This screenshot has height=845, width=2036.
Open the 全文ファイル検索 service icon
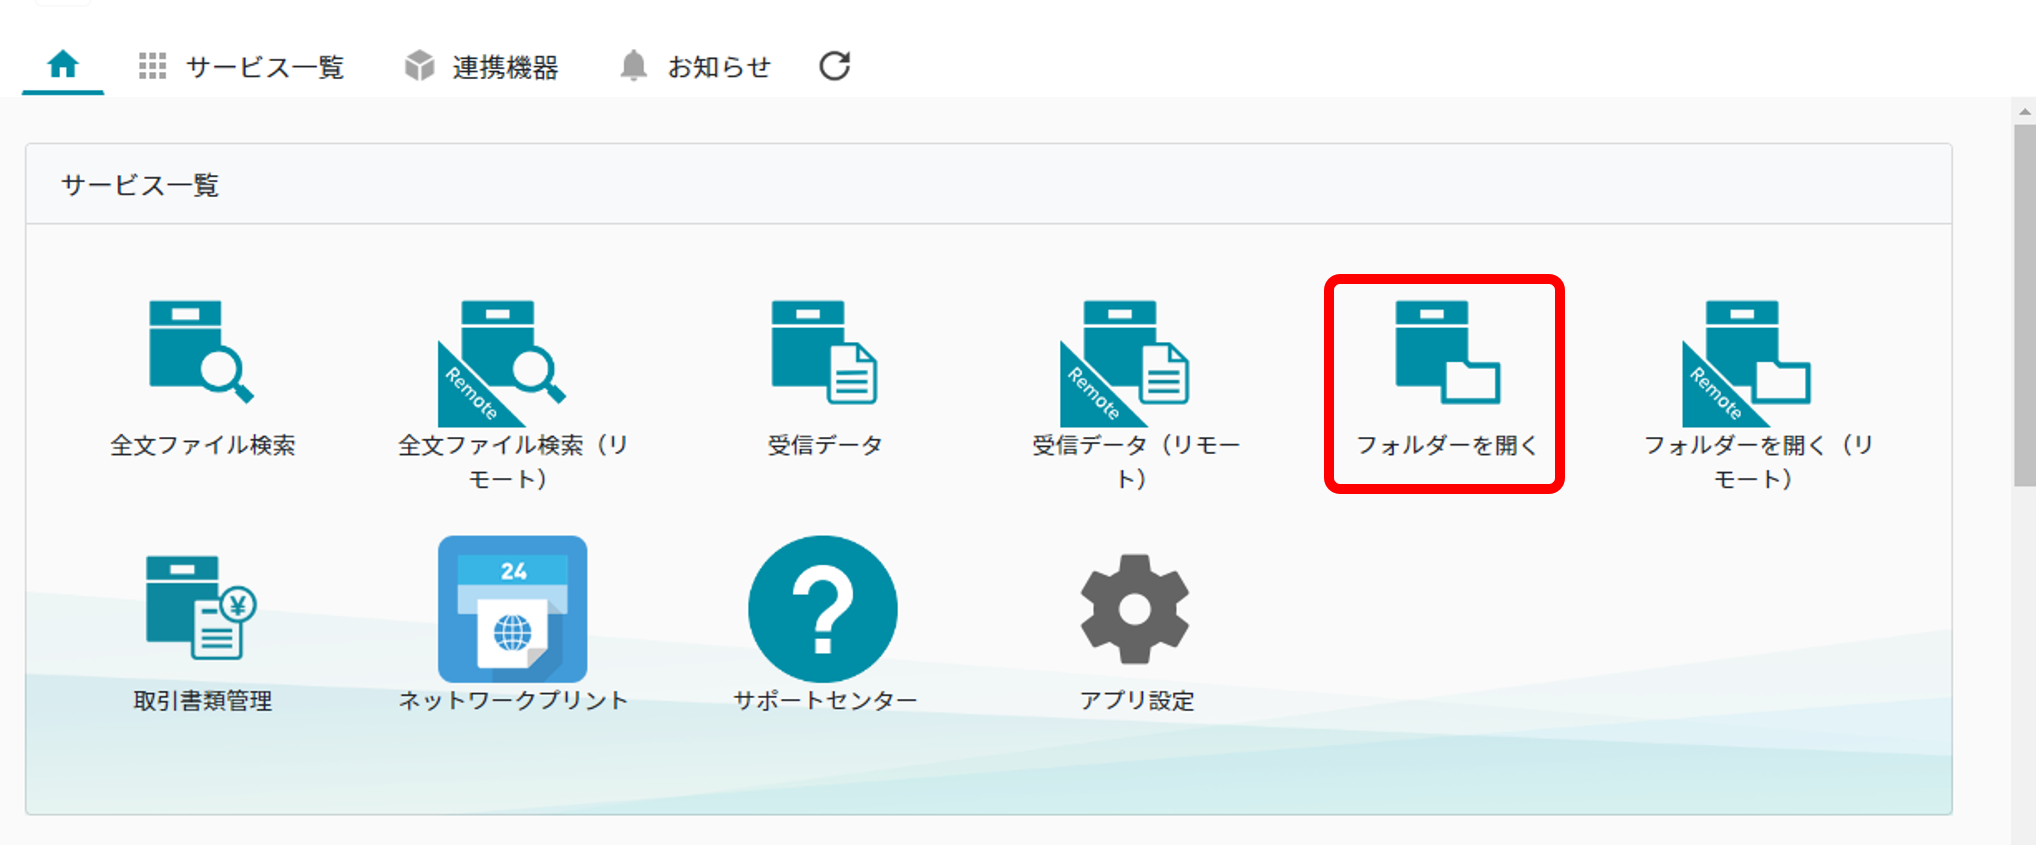pyautogui.click(x=201, y=353)
